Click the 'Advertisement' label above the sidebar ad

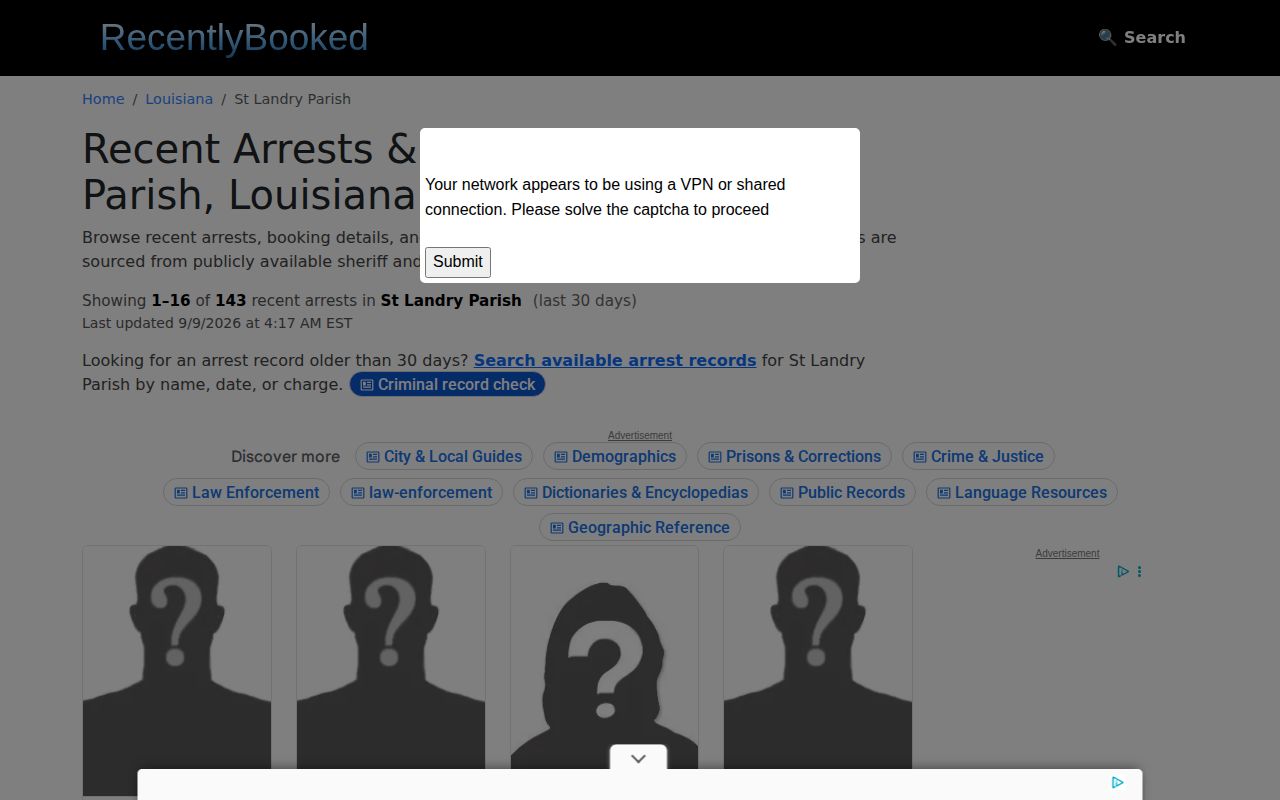tap(1067, 553)
